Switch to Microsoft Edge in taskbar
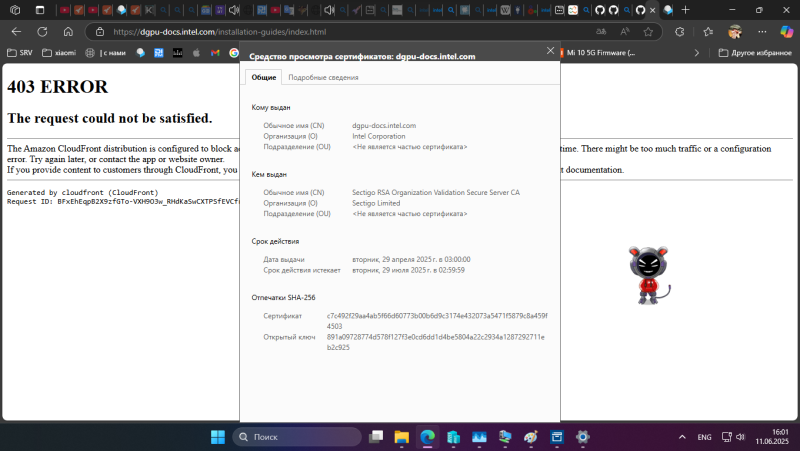The image size is (800, 451). (428, 437)
